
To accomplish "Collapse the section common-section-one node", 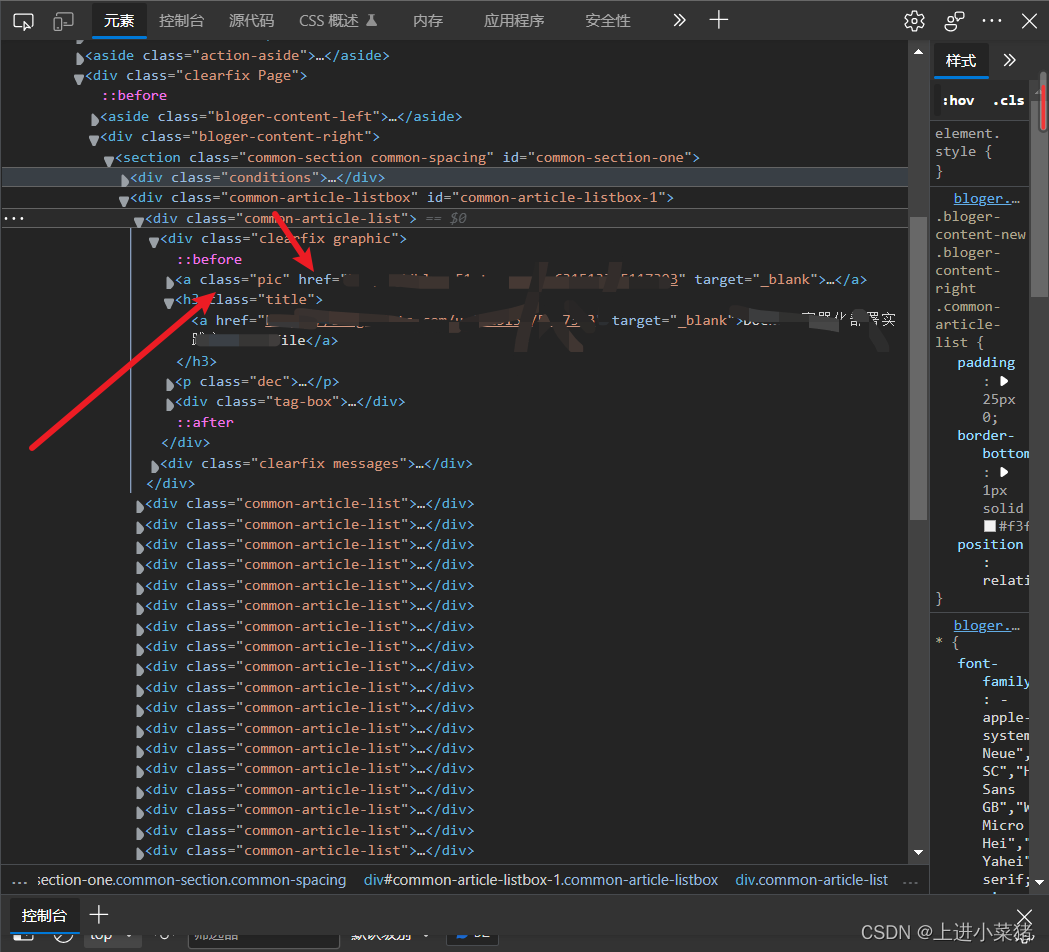I will (109, 161).
